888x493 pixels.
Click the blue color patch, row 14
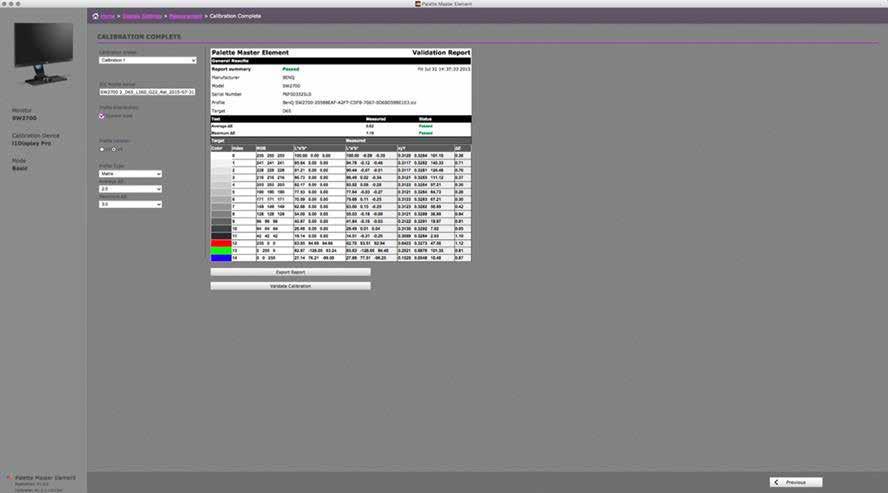(221, 258)
